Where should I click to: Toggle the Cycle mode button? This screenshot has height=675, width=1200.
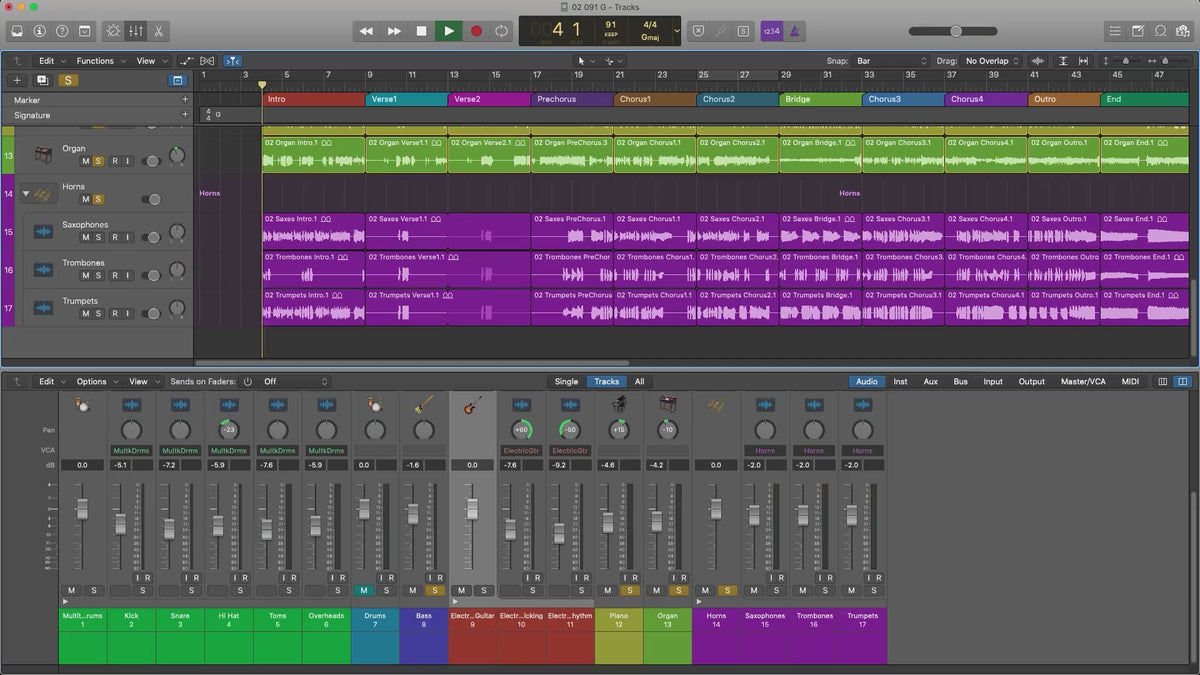click(501, 31)
